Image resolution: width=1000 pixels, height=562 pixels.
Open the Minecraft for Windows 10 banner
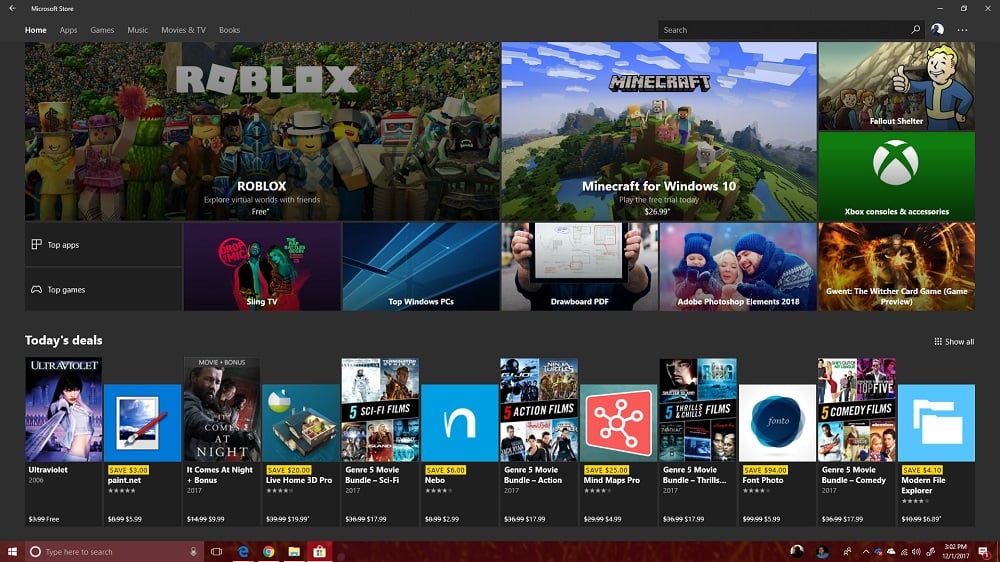click(659, 131)
